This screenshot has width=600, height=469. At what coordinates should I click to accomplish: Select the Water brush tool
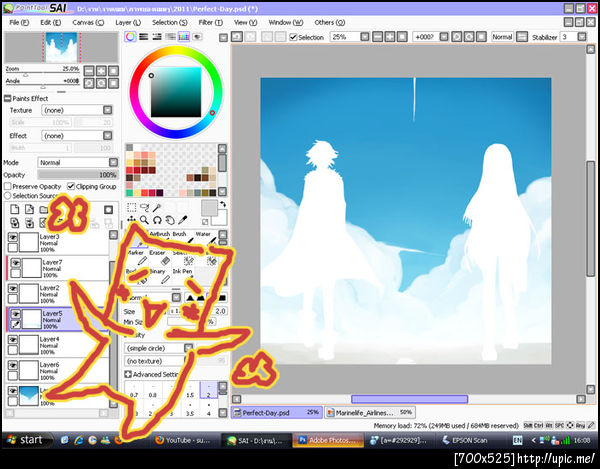pos(205,238)
